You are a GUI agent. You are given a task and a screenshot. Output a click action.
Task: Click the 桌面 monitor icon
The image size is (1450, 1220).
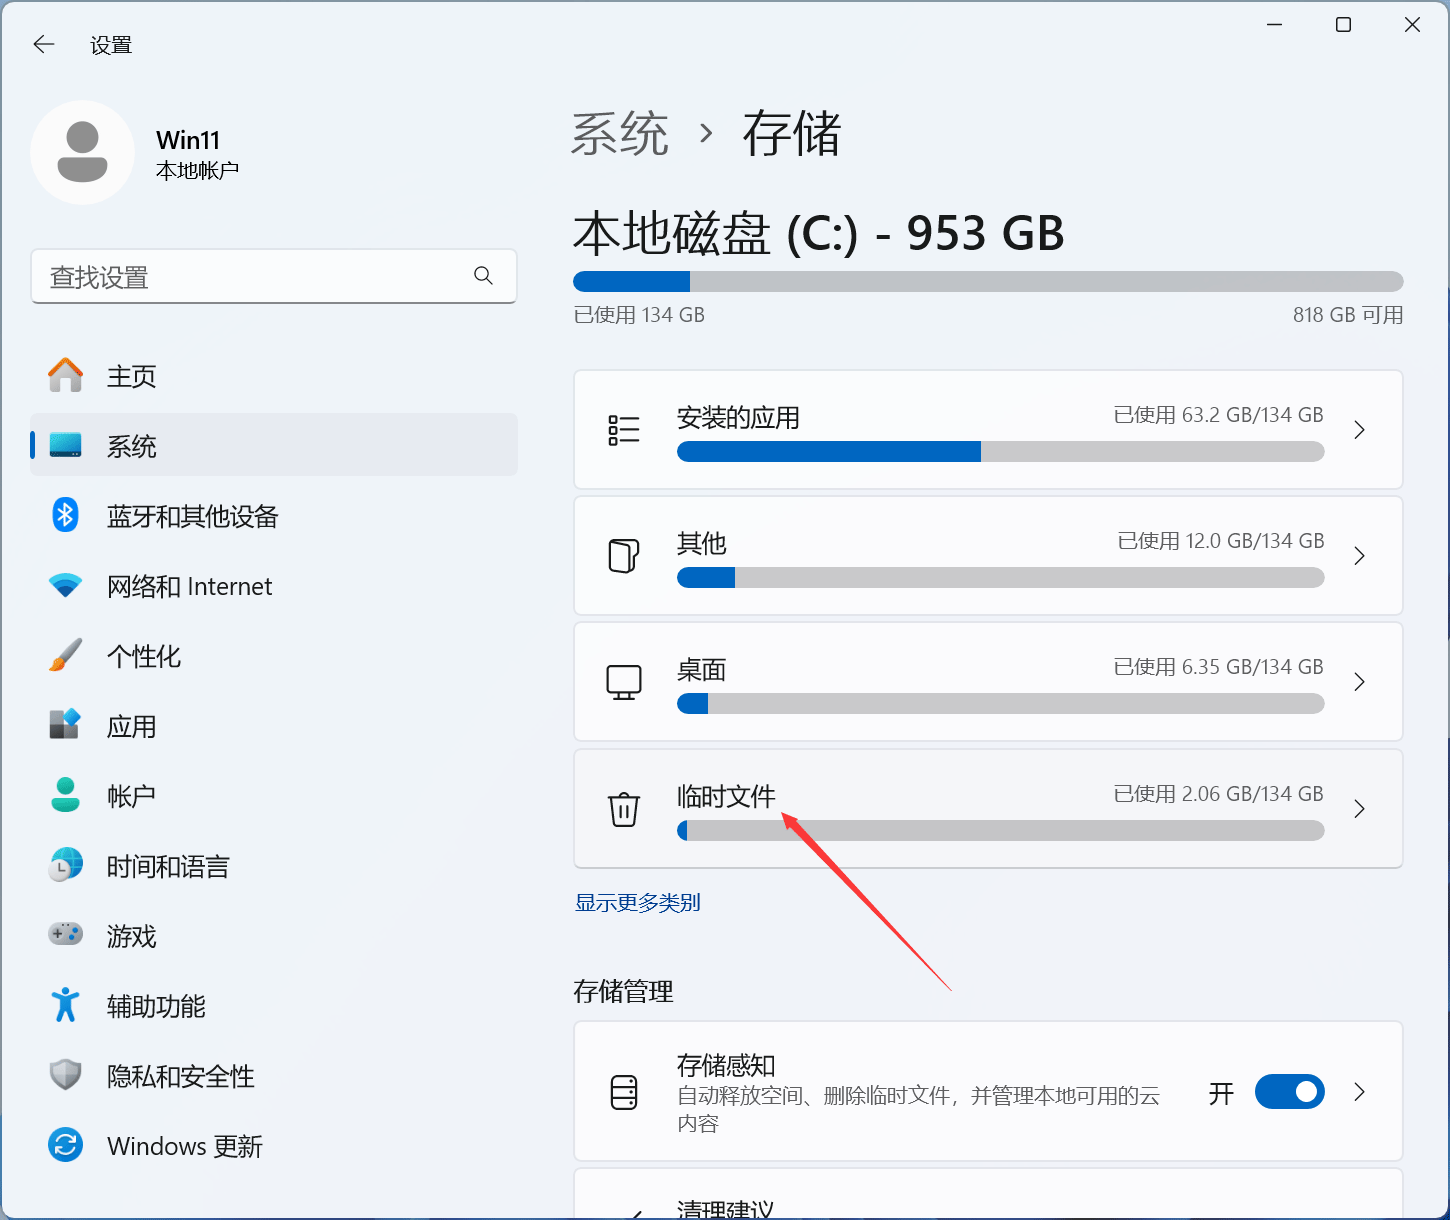click(x=624, y=682)
